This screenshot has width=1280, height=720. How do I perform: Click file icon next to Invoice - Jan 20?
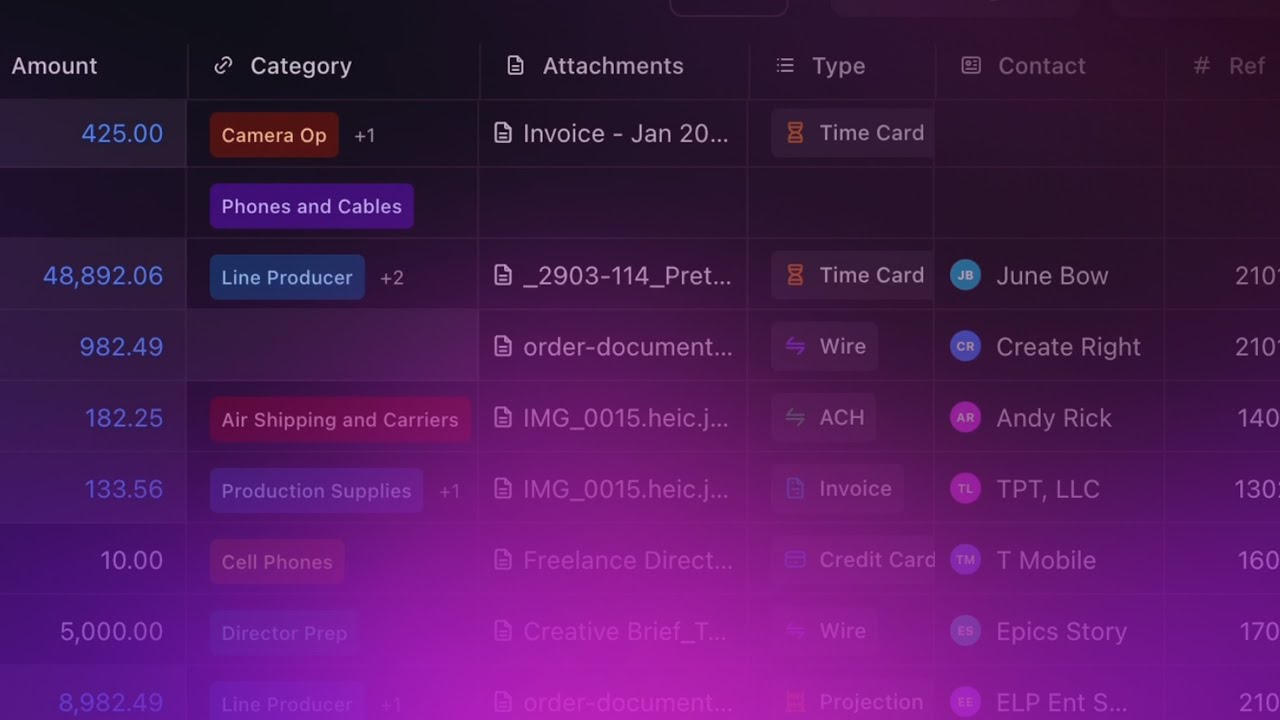coord(503,134)
